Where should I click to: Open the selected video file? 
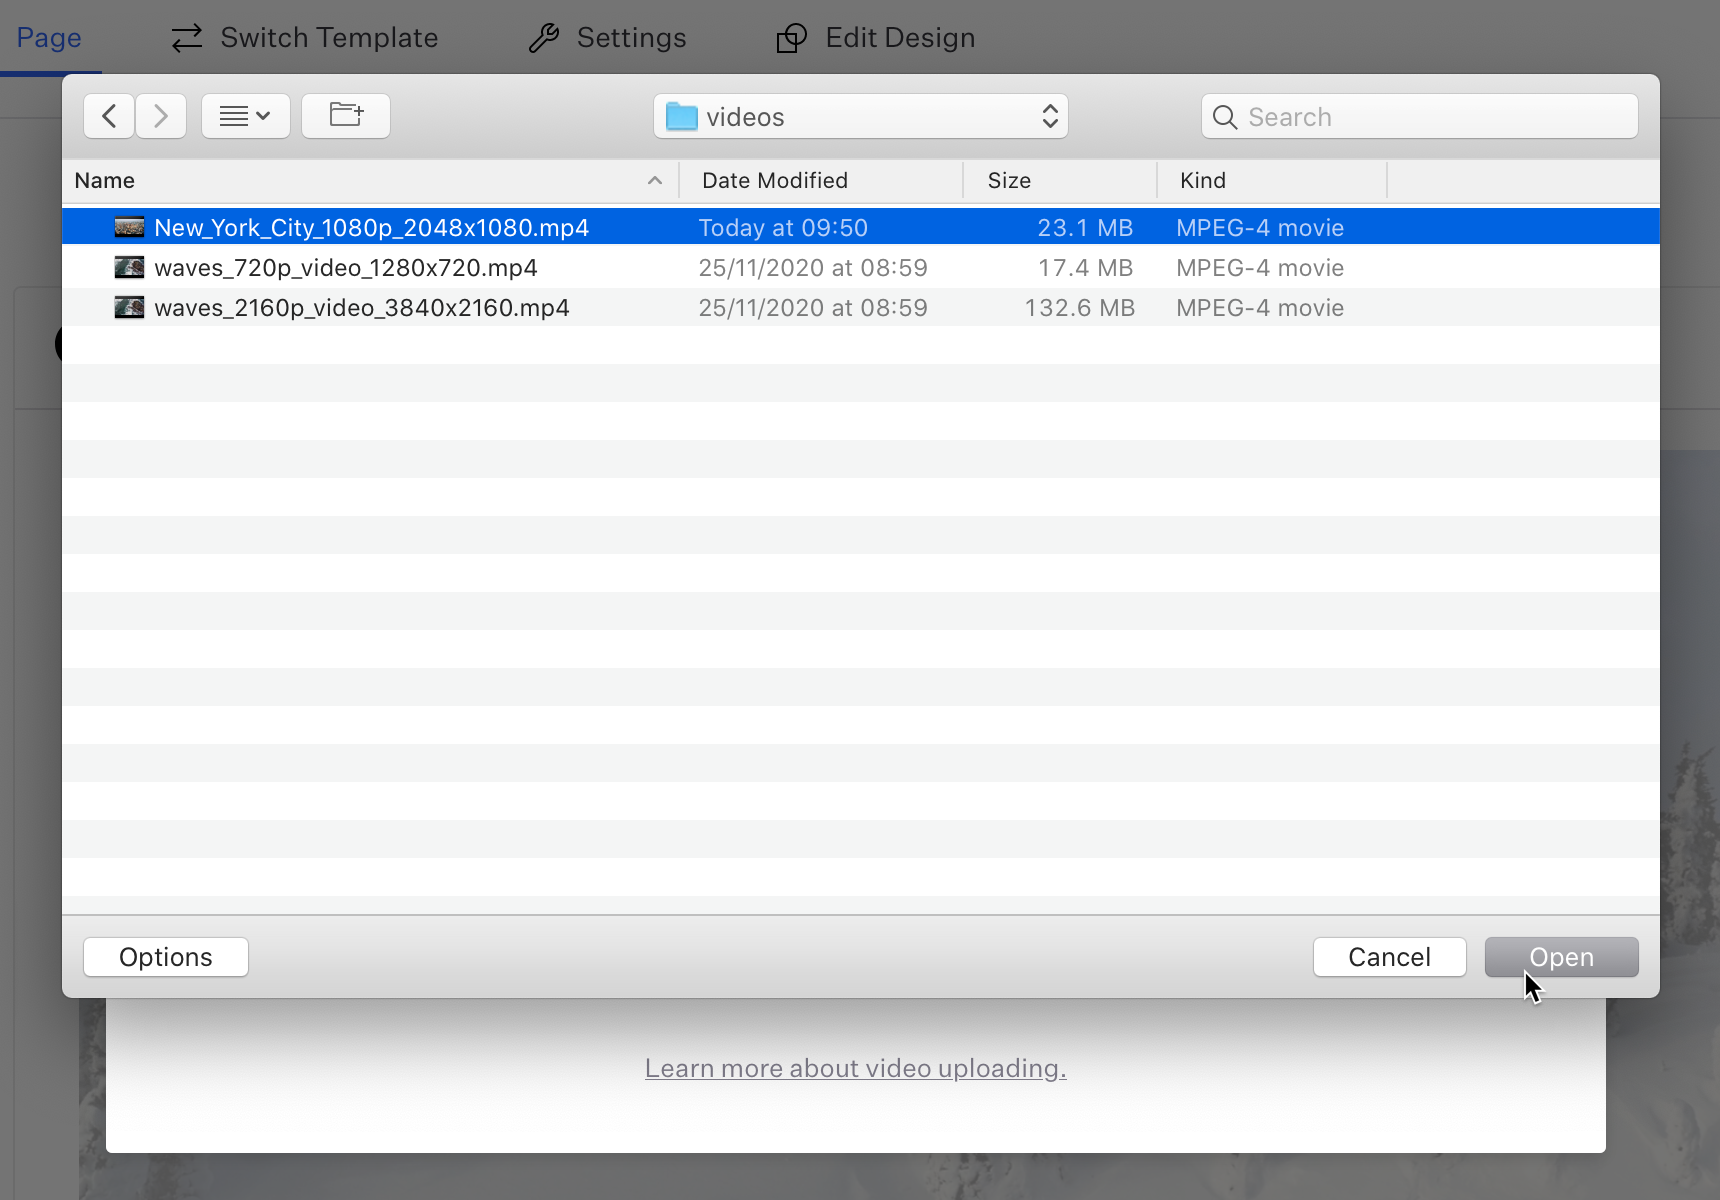pyautogui.click(x=1561, y=957)
